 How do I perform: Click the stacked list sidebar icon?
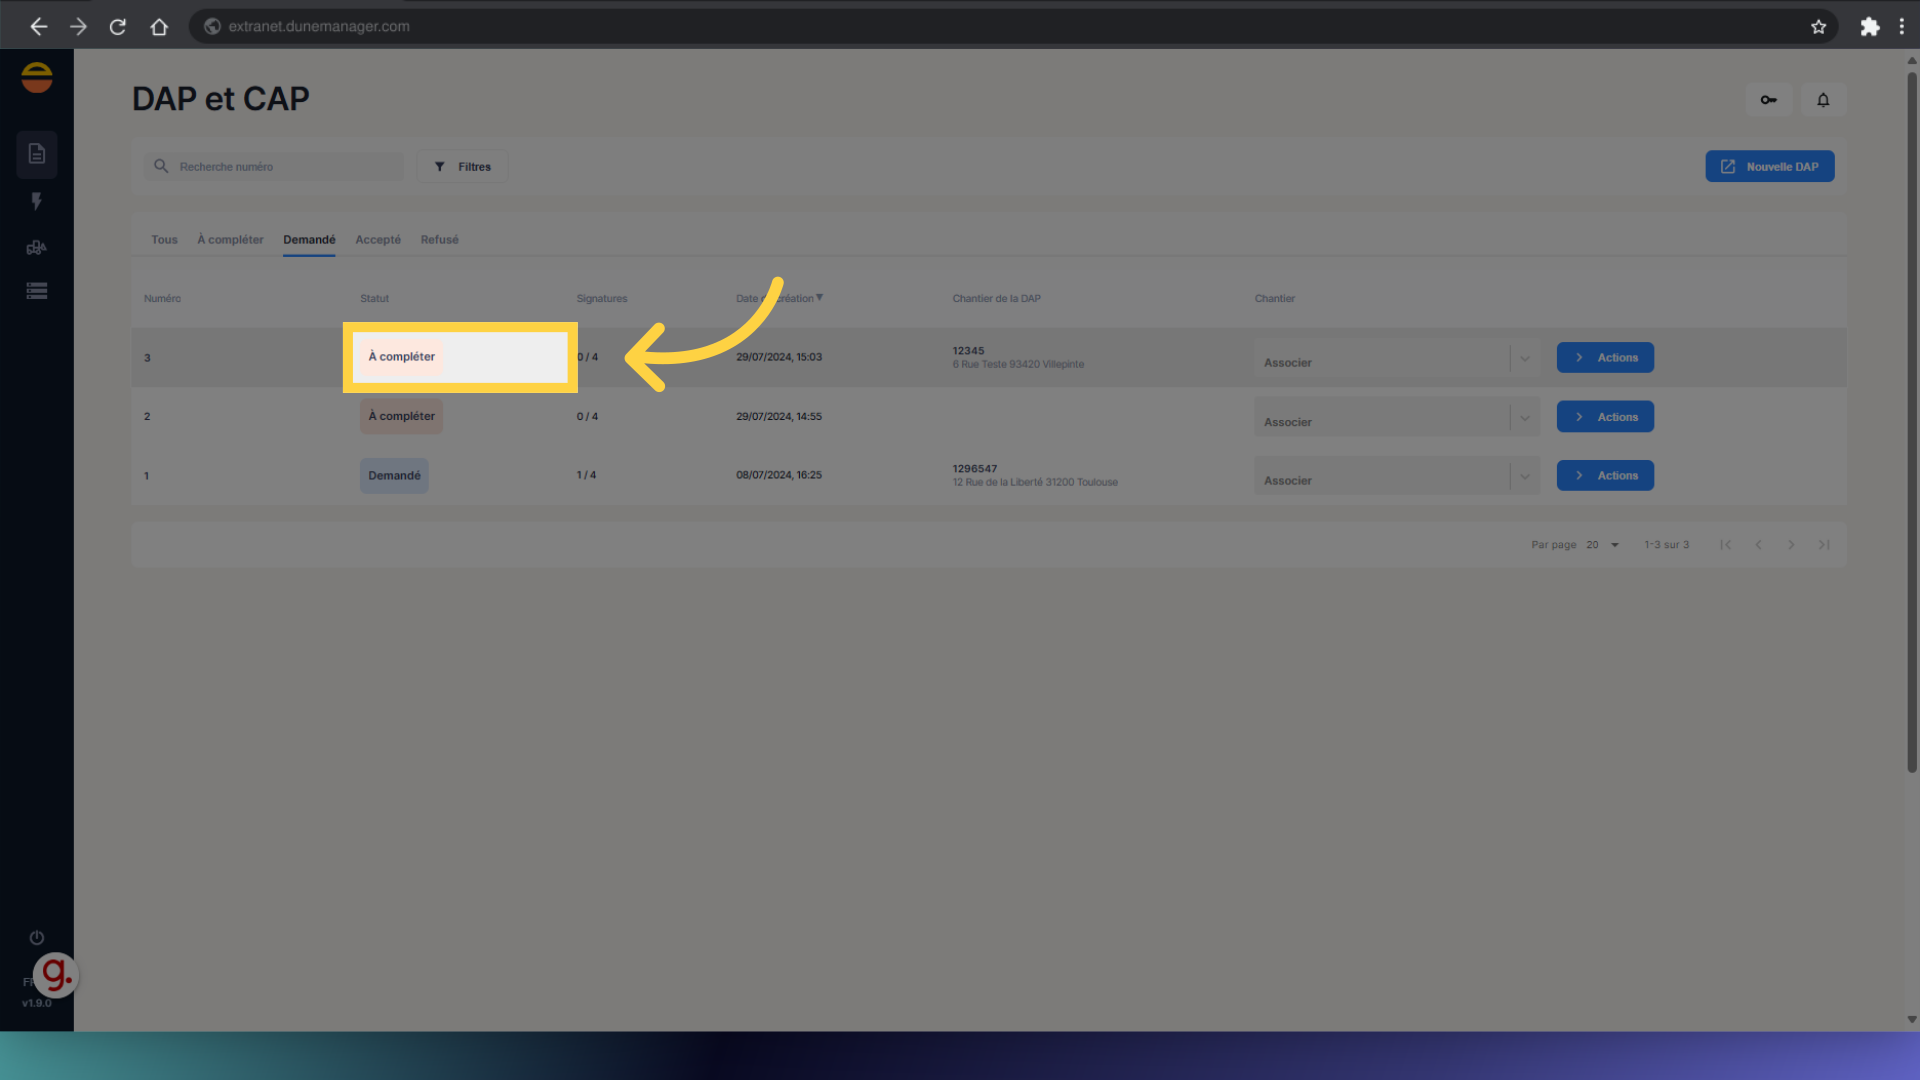[37, 291]
